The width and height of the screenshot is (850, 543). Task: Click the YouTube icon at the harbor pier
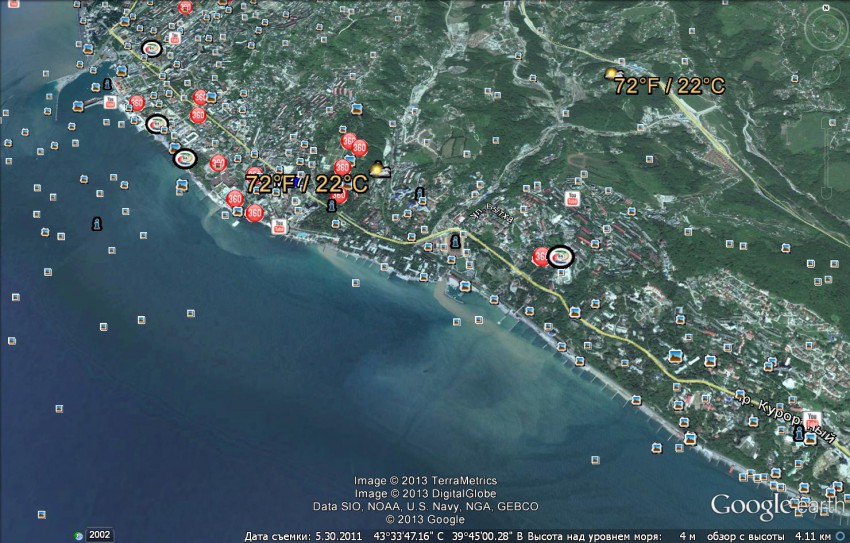(109, 102)
